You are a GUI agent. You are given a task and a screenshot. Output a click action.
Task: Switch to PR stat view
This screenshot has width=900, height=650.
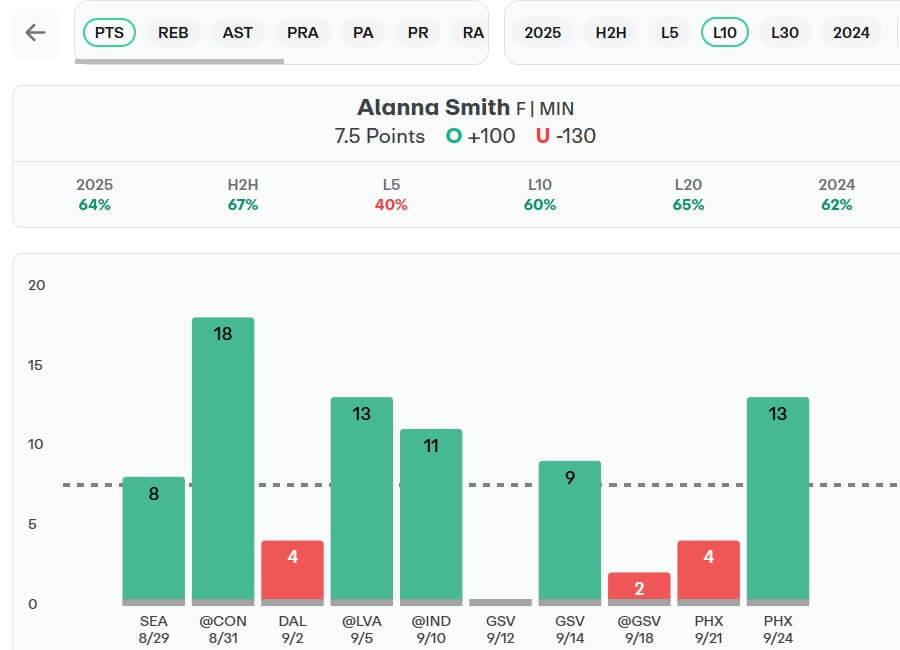click(x=418, y=33)
